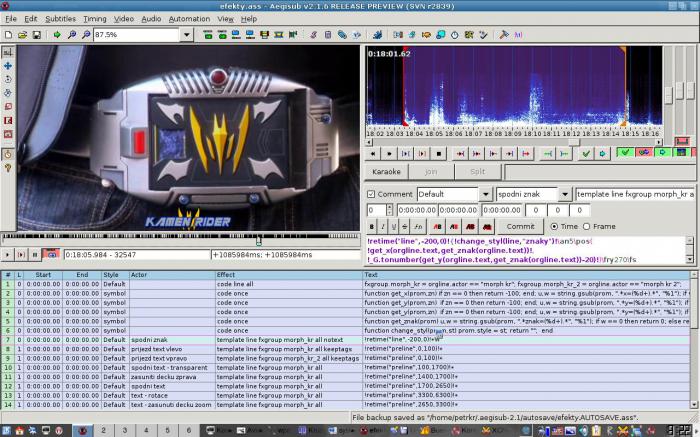The height and width of the screenshot is (437, 700).
Task: Switch to desktop workspace 4 in taskbar
Action: 146,430
